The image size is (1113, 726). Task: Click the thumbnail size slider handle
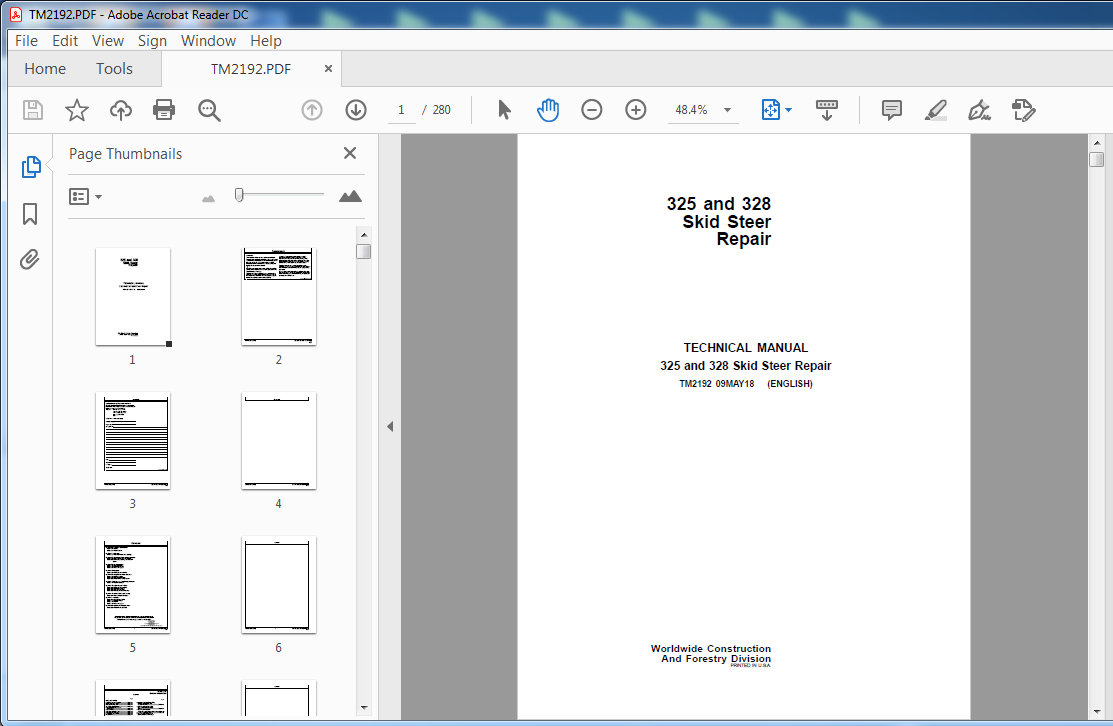click(239, 194)
